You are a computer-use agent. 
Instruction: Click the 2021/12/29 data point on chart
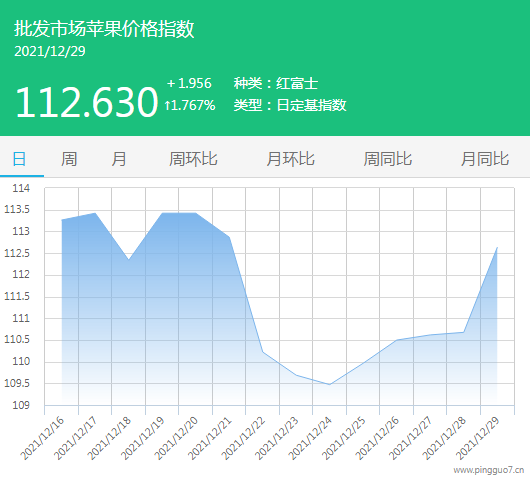pyautogui.click(x=497, y=248)
